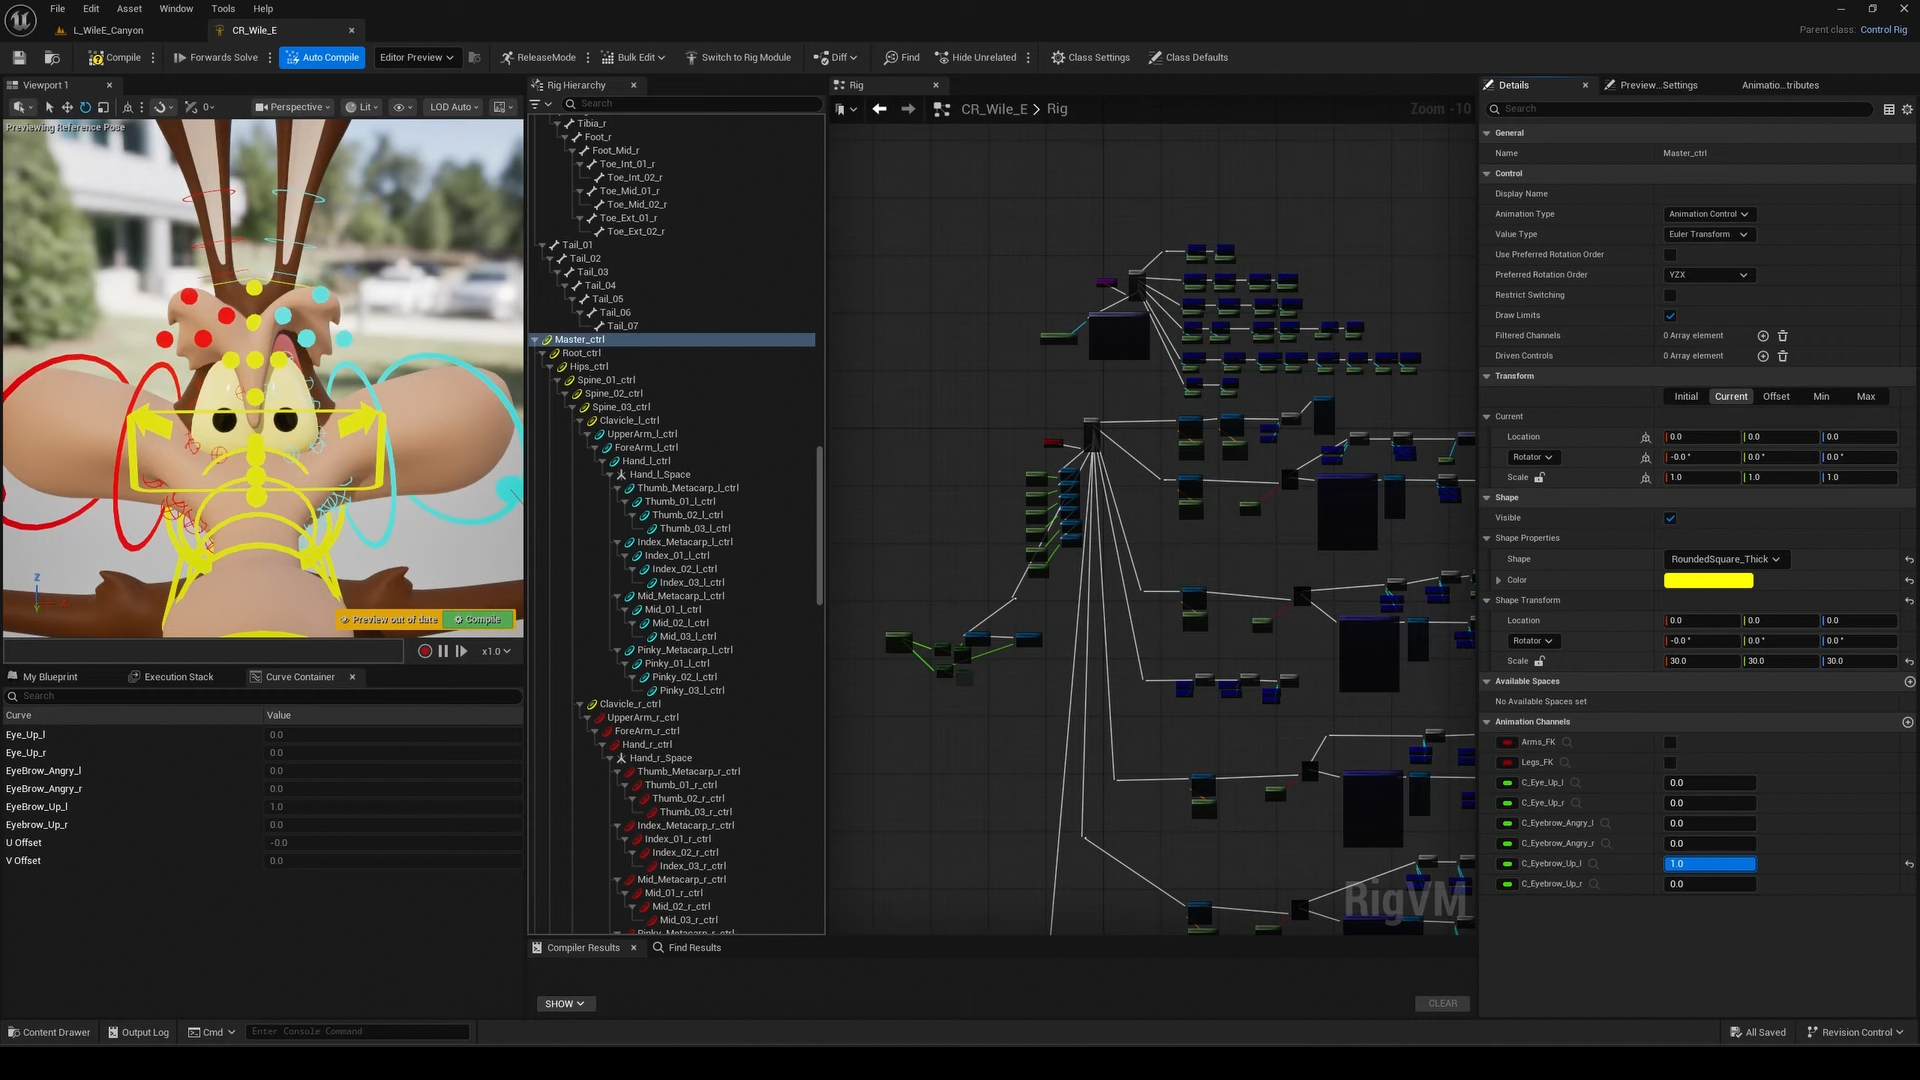Focus the Rig Hierarchy search field
Viewport: 1920px width, 1080px height.
tap(690, 104)
